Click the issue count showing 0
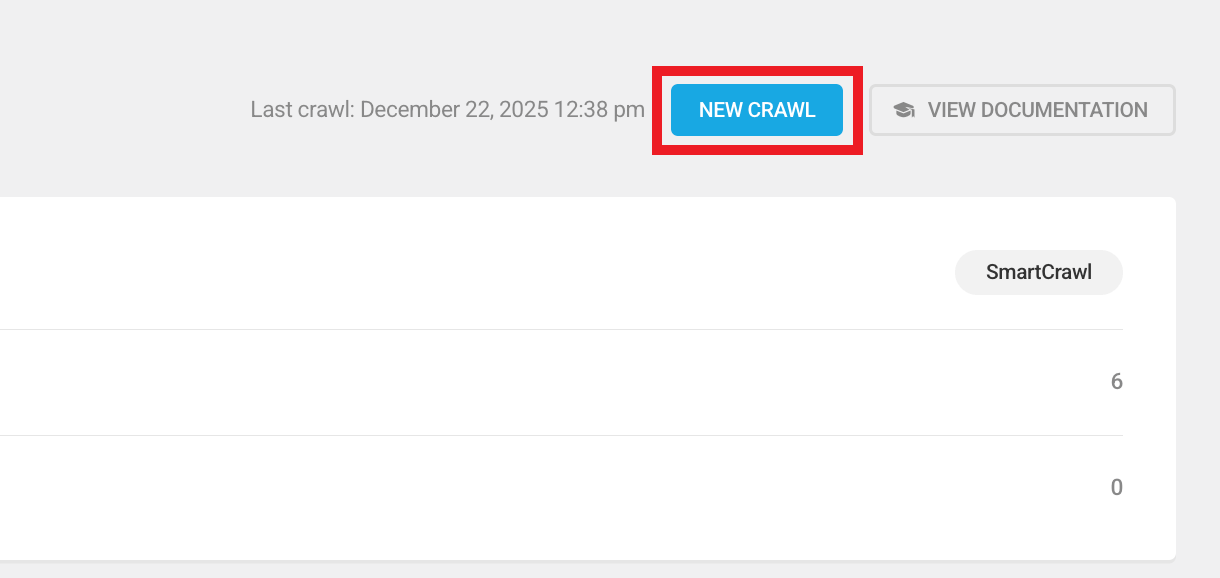 coord(1117,487)
